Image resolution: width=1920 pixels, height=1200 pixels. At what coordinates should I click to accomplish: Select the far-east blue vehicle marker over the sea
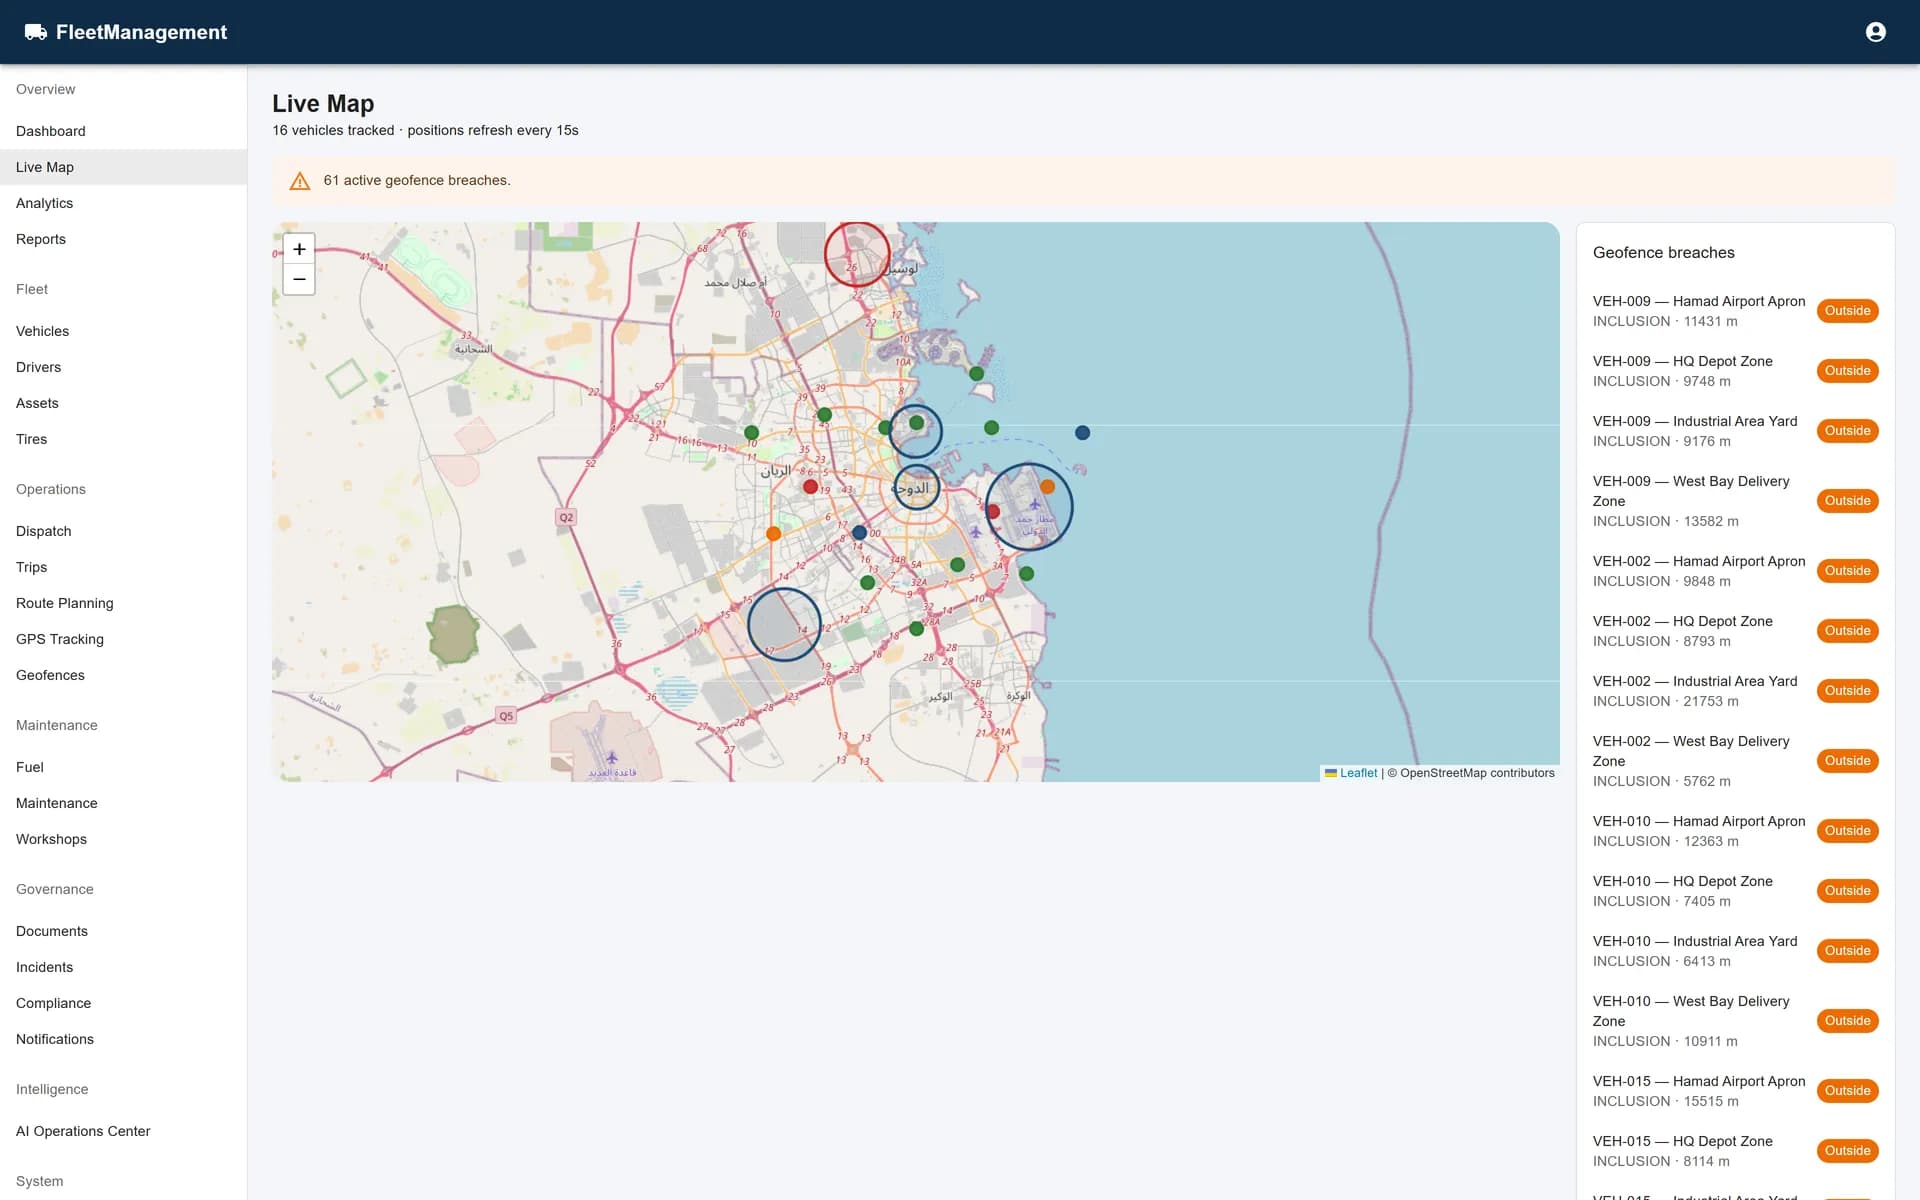(1082, 433)
